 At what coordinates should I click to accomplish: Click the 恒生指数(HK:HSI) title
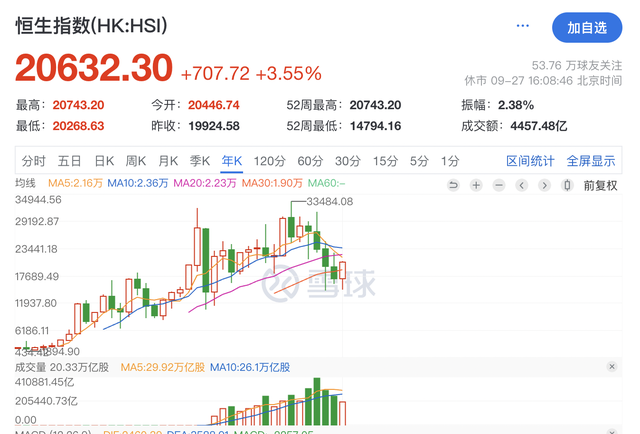click(x=91, y=26)
